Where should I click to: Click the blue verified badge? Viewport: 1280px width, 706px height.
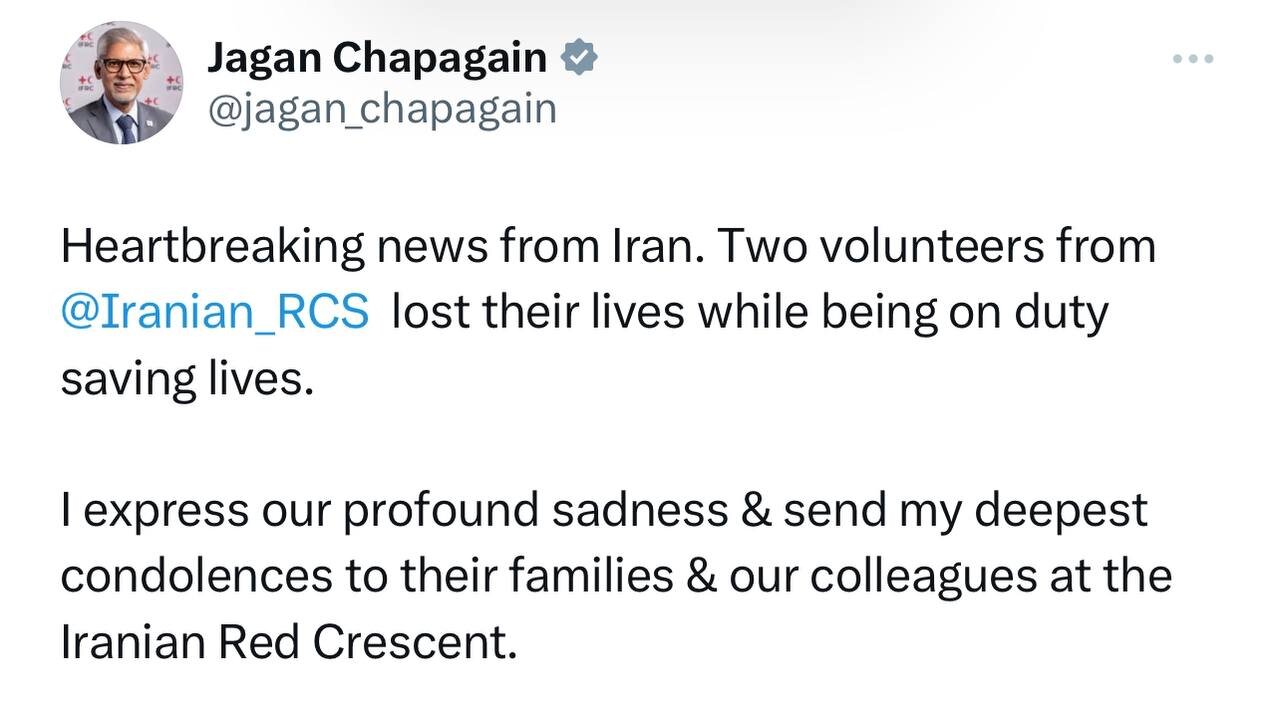point(579,59)
